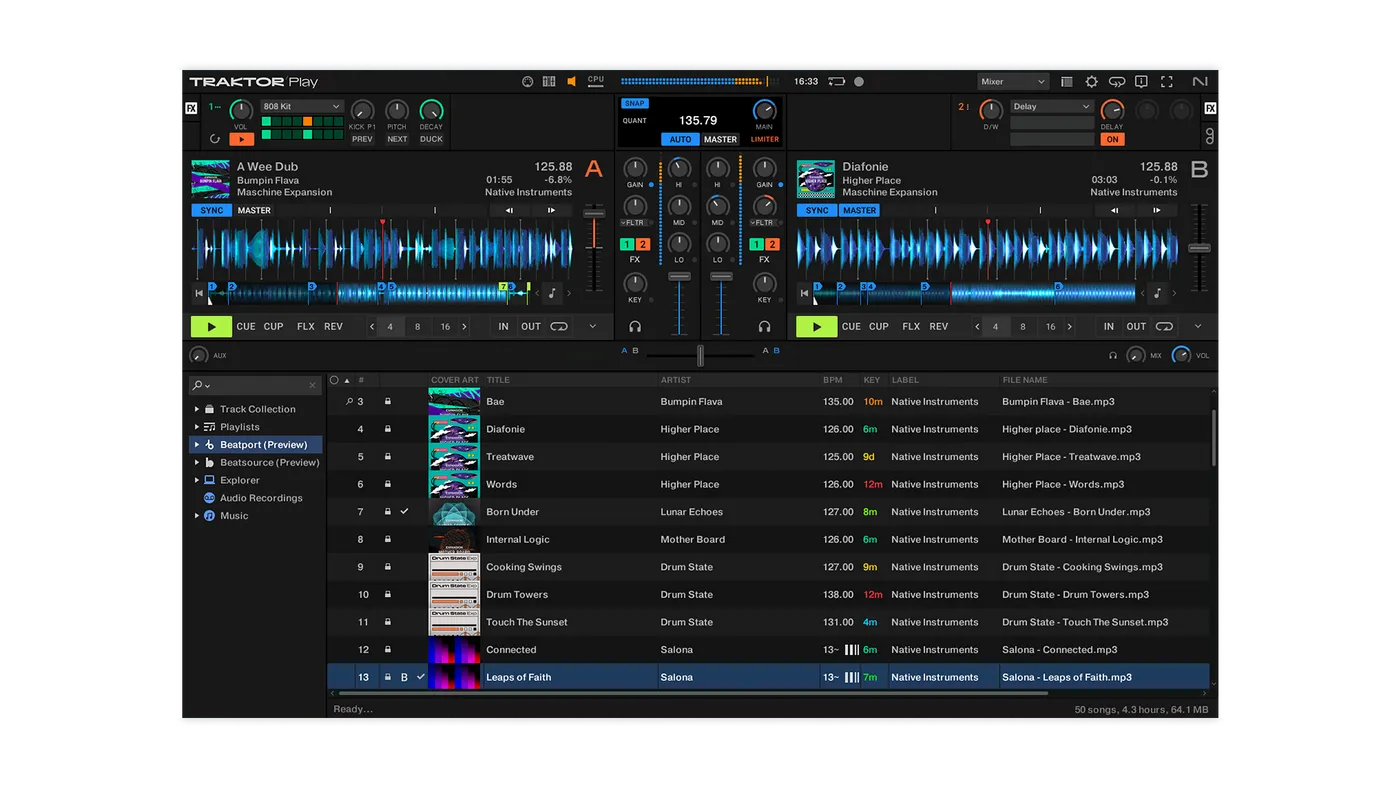Screen dimensions: 1400x788
Task: Enable headphone cue for Deck A channel
Action: click(635, 327)
